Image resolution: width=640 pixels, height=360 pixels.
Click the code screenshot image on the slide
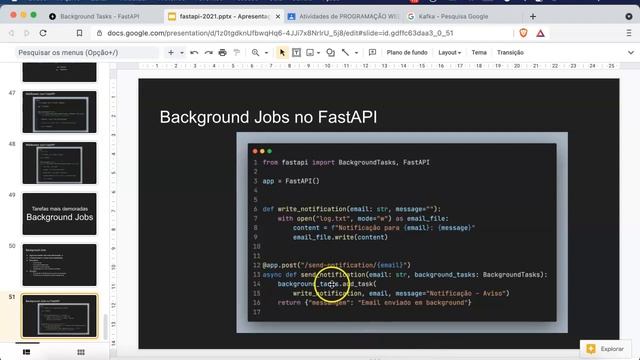[402, 233]
